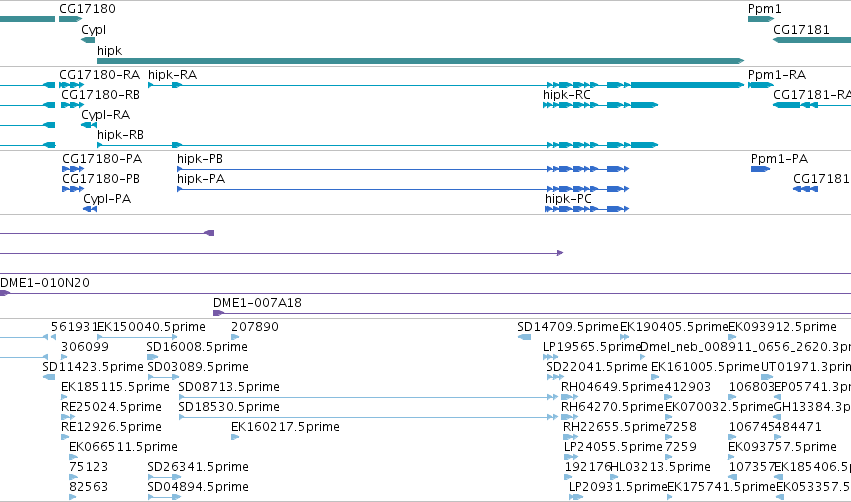Select the CG17180 gene label
This screenshot has height=502, width=851.
(87, 9)
